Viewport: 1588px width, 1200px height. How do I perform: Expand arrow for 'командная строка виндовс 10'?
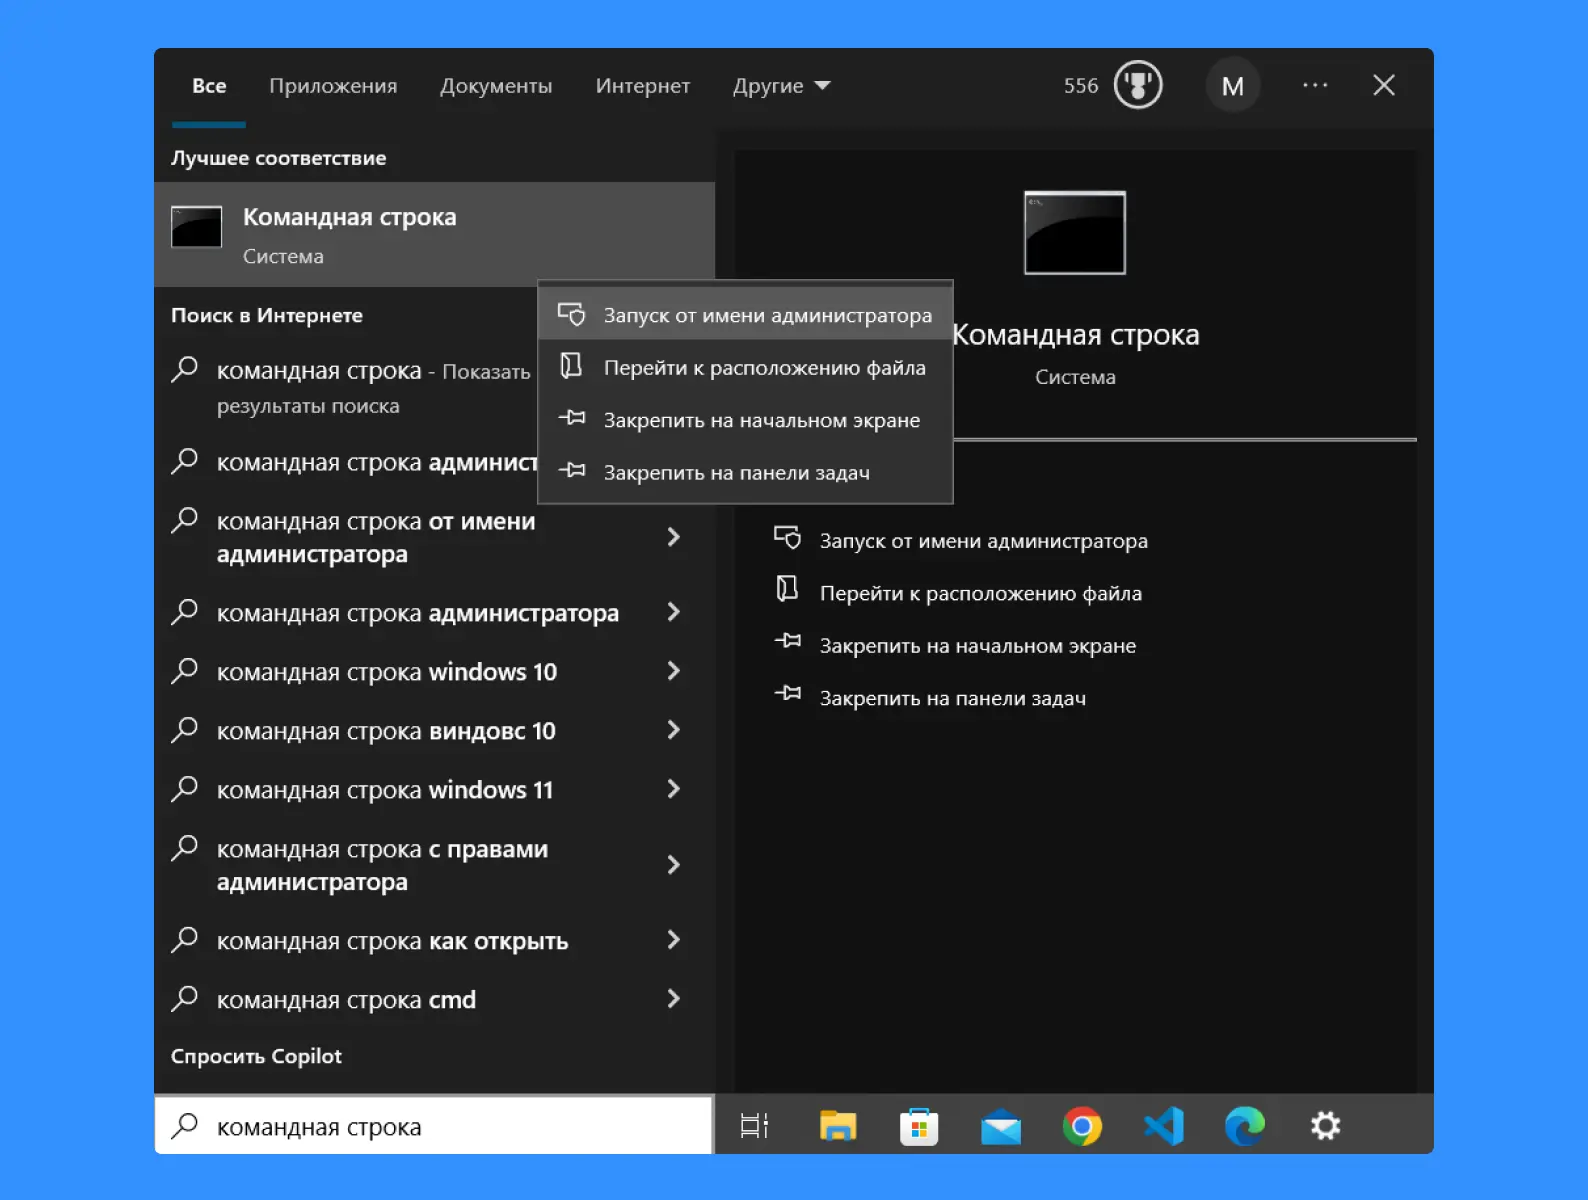(674, 730)
